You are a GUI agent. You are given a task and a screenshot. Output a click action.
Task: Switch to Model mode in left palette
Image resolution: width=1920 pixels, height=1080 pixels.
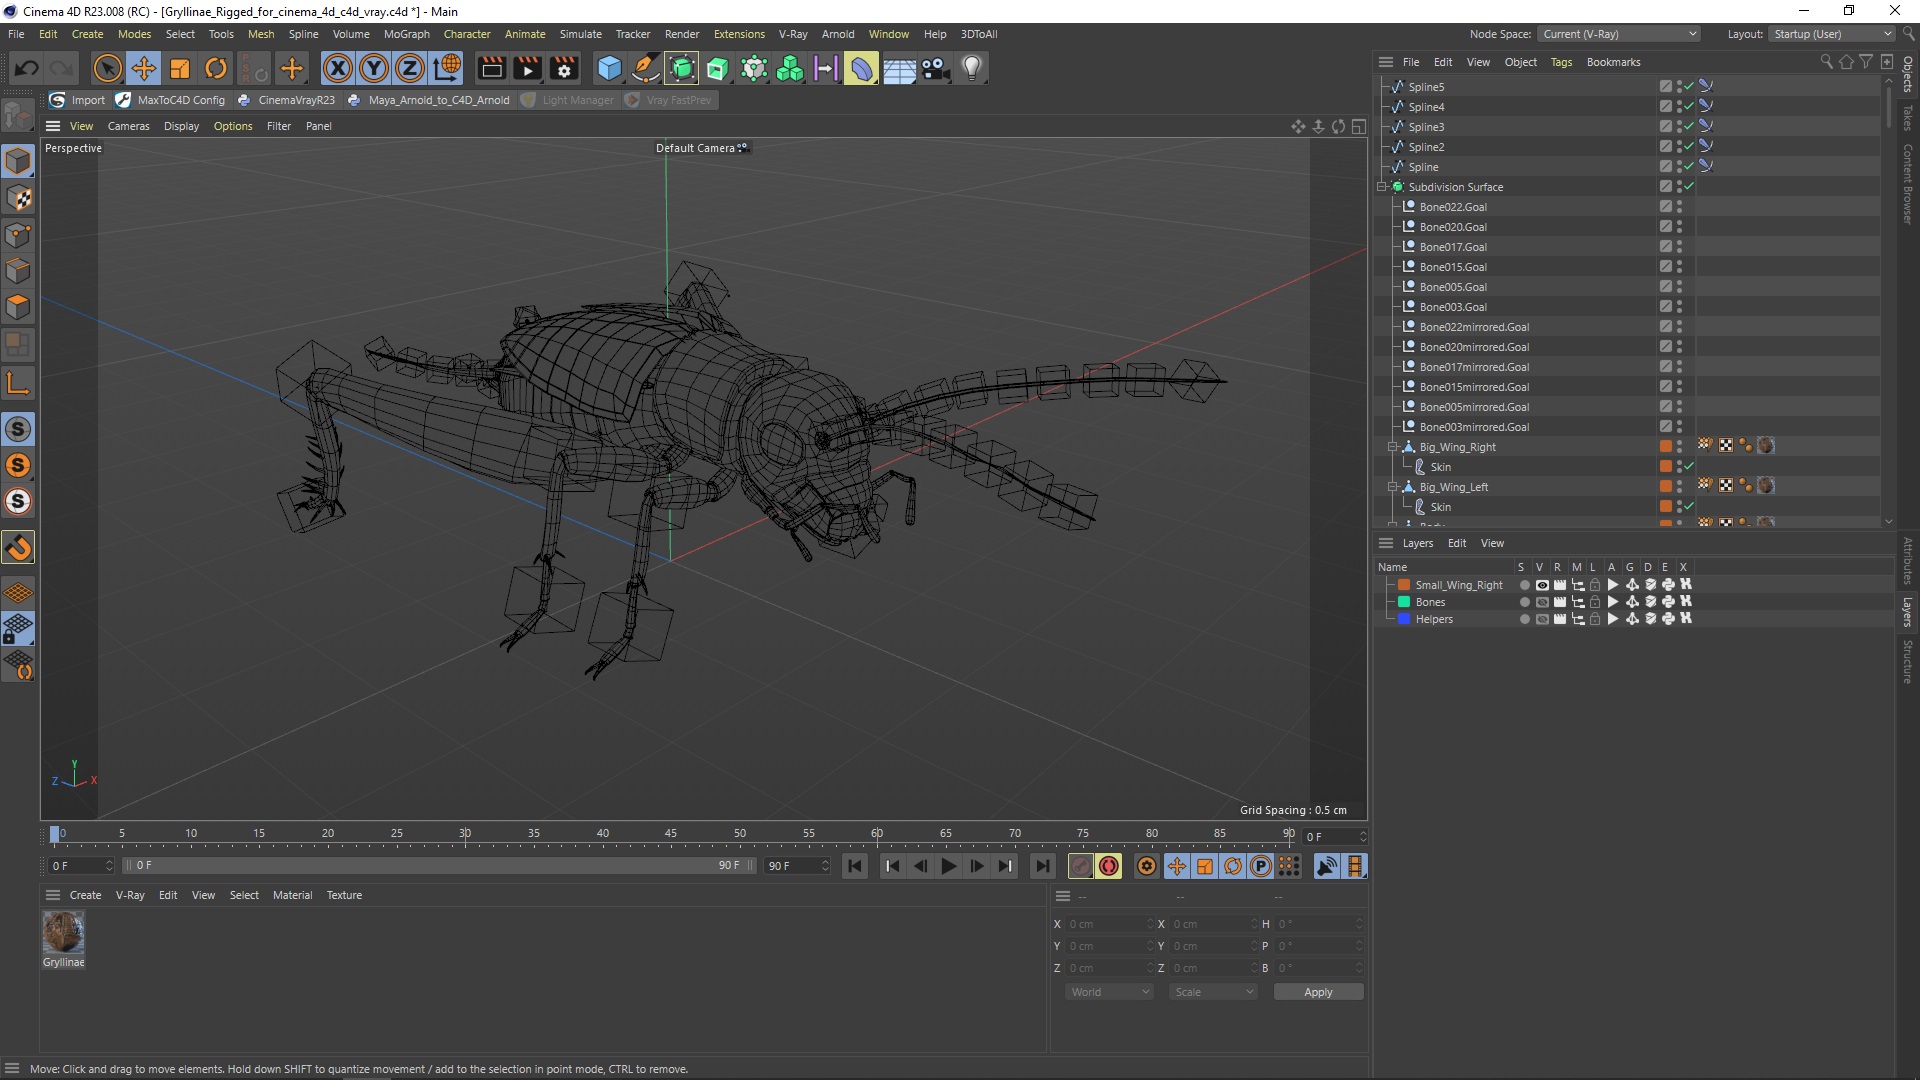point(18,161)
